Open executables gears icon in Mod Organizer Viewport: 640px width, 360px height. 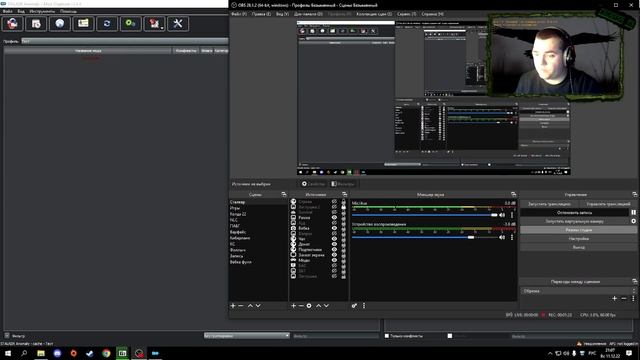pyautogui.click(x=131, y=24)
